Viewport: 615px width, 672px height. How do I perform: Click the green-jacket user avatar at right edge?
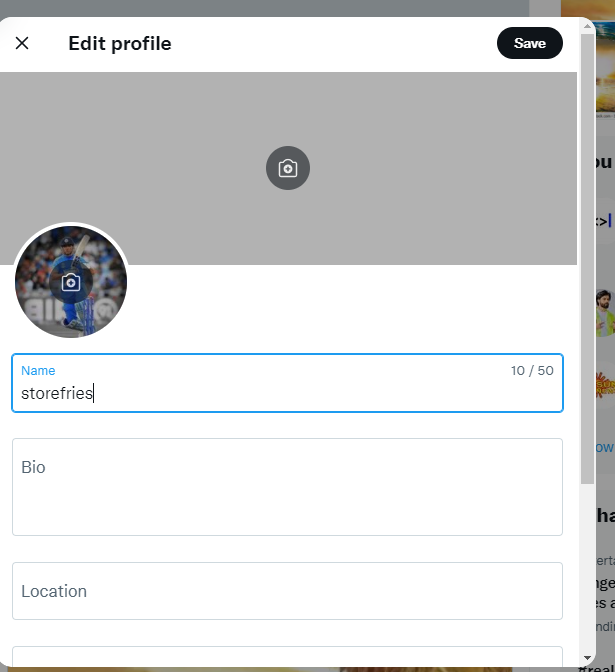pyautogui.click(x=605, y=313)
